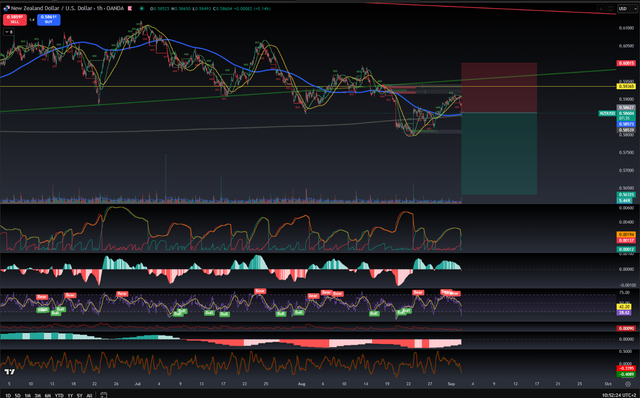This screenshot has height=398, width=640.
Task: Select the 1D date range
Action: [x=8, y=395]
